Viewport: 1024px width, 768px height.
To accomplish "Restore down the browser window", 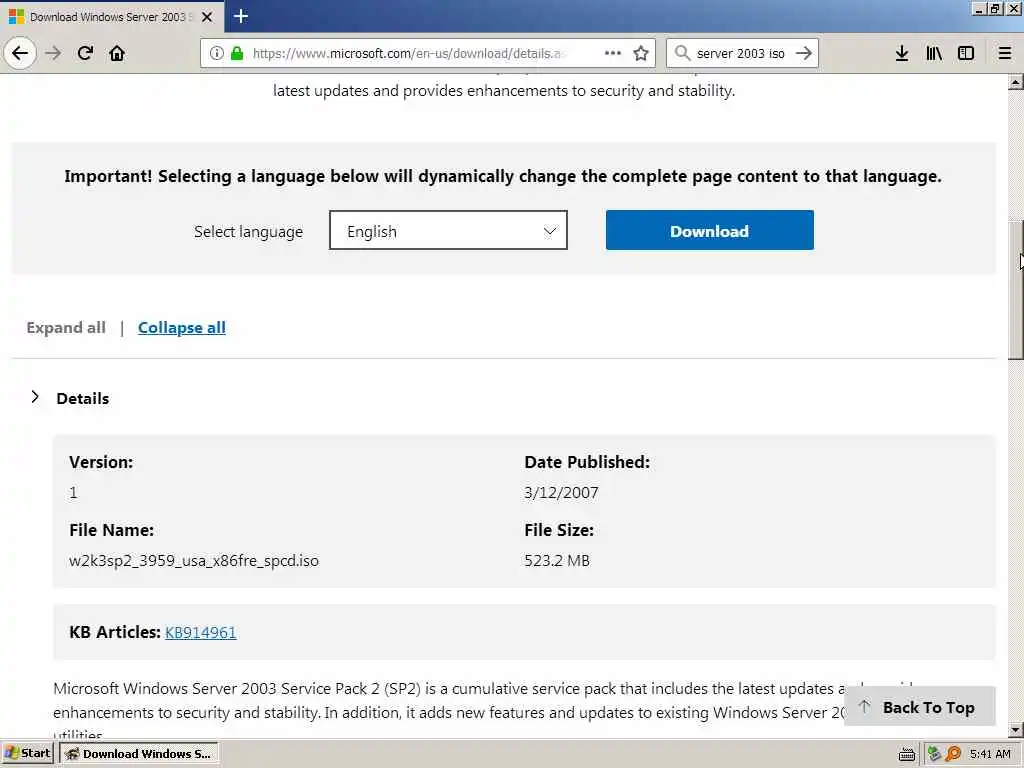I will pyautogui.click(x=995, y=8).
